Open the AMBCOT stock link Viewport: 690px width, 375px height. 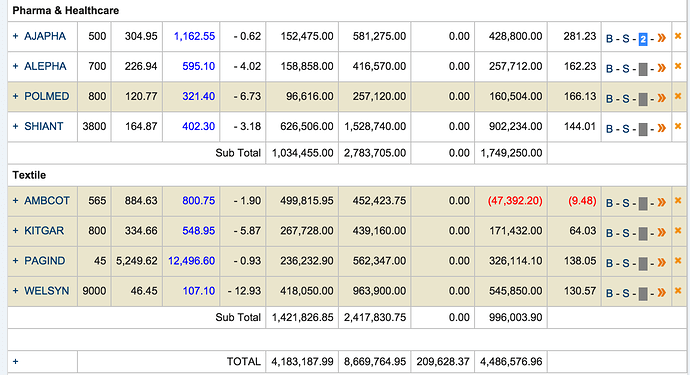click(x=47, y=201)
